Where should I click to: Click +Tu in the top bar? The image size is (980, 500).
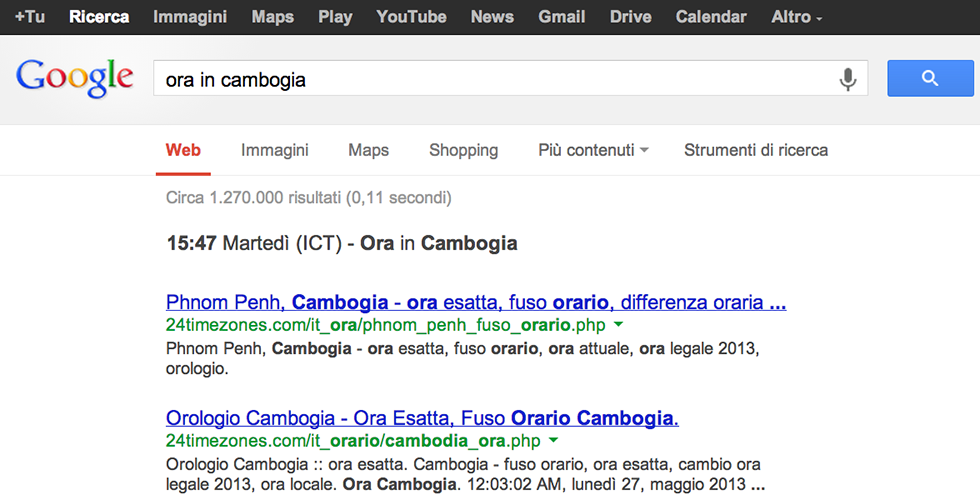[x=30, y=17]
